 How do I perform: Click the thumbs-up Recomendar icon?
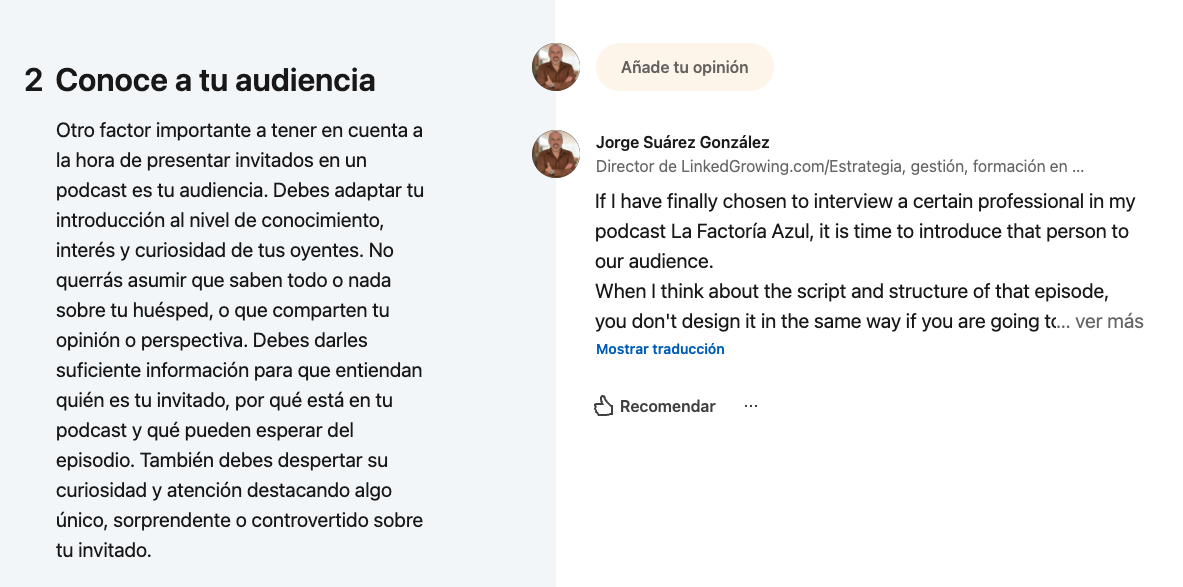pos(603,406)
